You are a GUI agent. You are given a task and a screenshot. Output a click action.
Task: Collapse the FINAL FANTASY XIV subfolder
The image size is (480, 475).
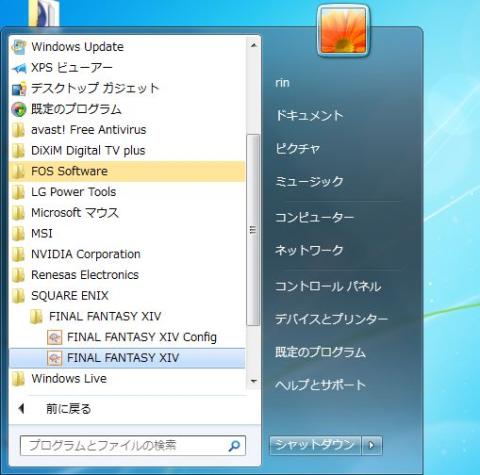[127, 316]
